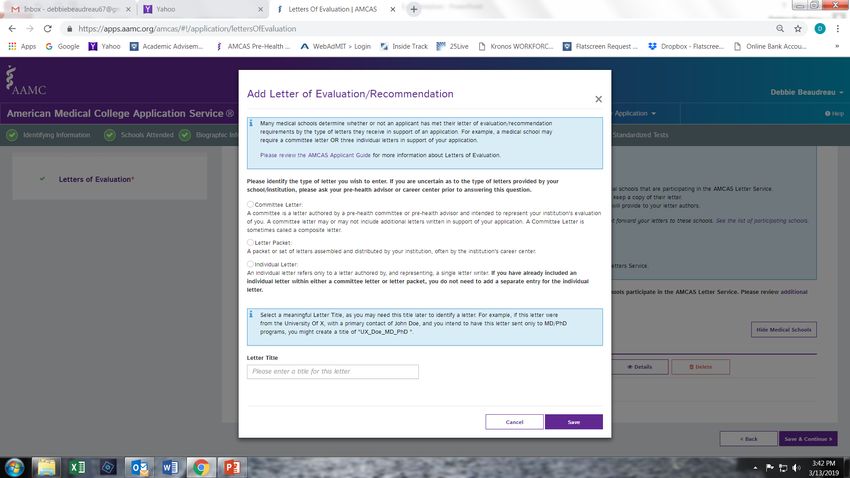Switch to the Yahoo browser tab

[202, 9]
